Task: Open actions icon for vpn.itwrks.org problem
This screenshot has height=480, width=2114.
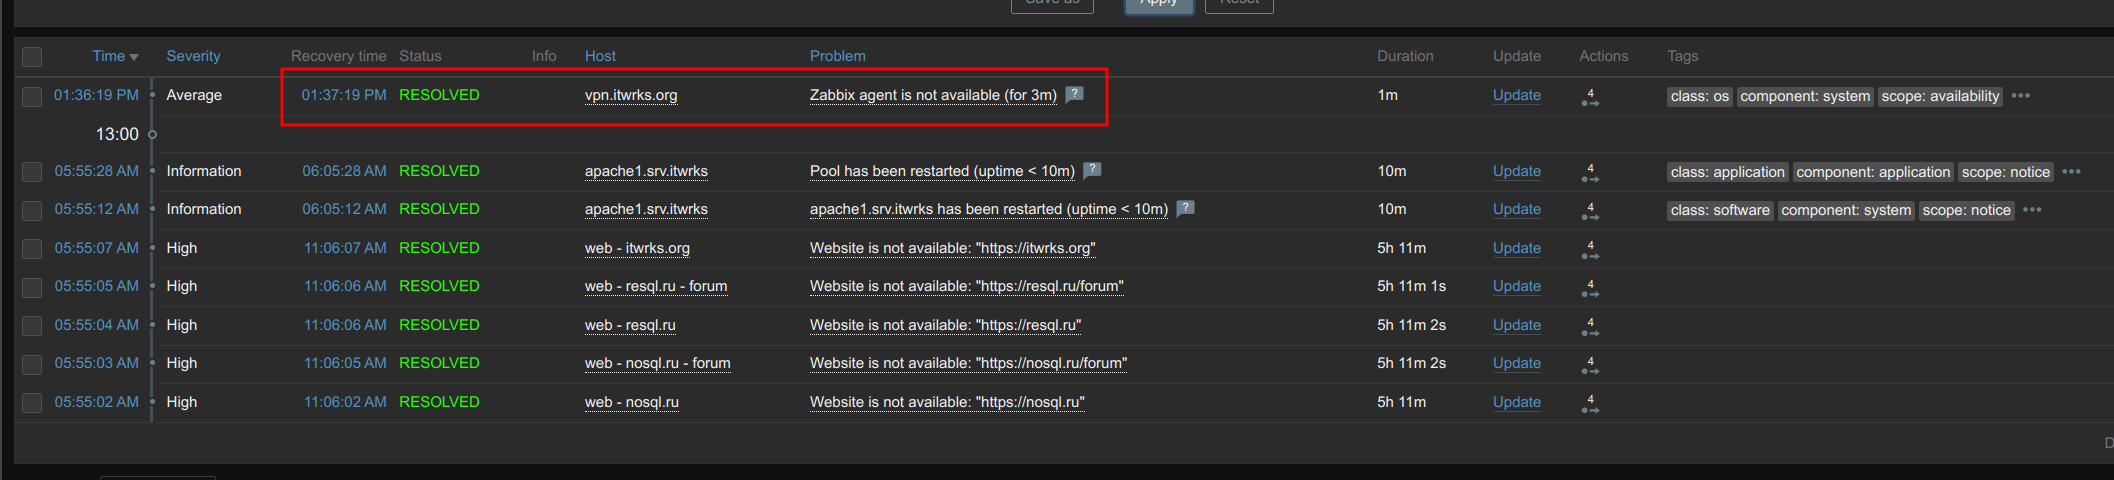Action: point(1590,97)
